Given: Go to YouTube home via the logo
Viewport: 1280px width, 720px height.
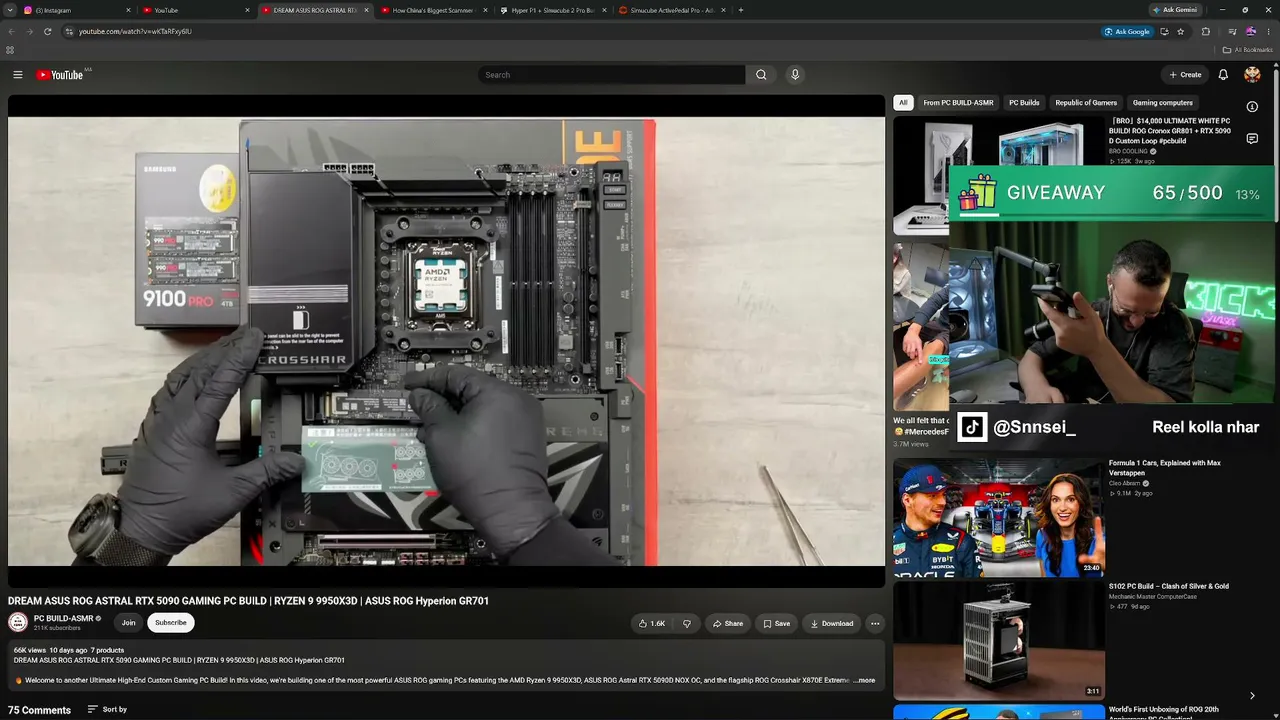Looking at the screenshot, I should click(60, 75).
